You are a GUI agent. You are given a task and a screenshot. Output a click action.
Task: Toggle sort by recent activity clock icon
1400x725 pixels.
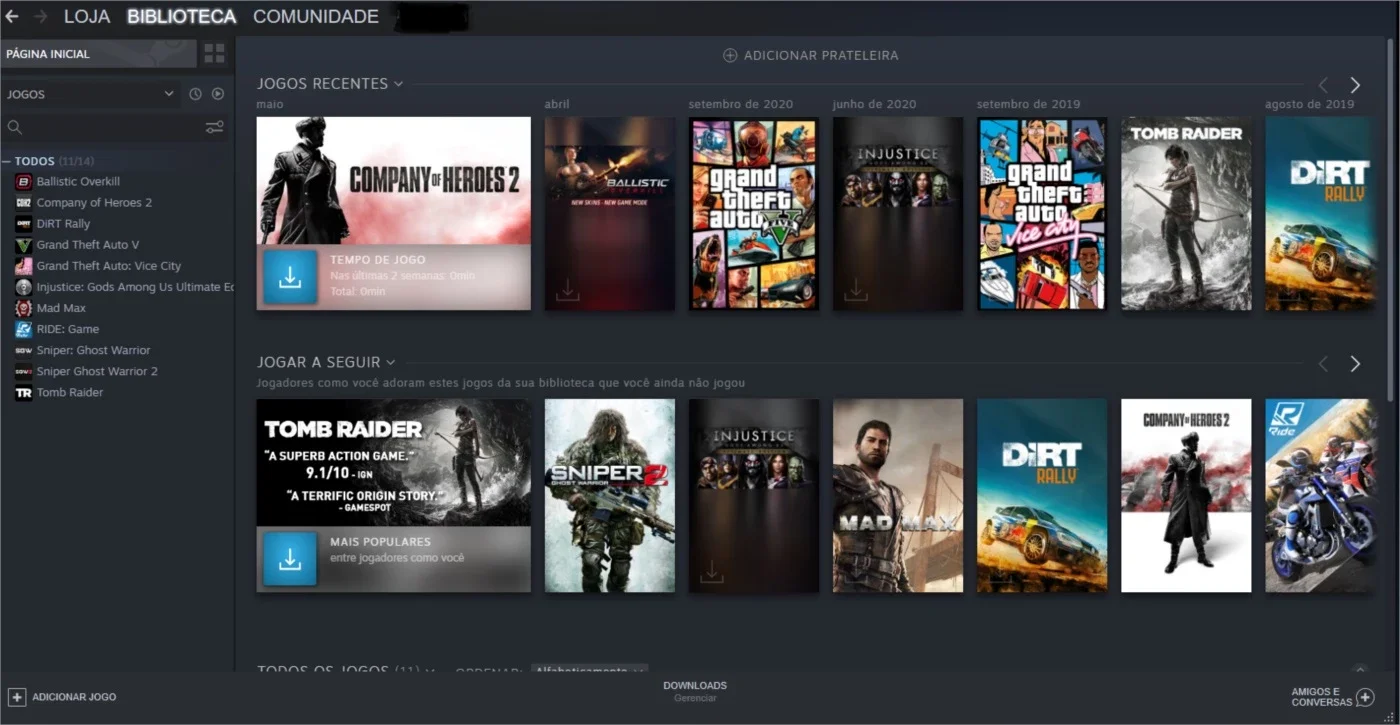pos(195,94)
